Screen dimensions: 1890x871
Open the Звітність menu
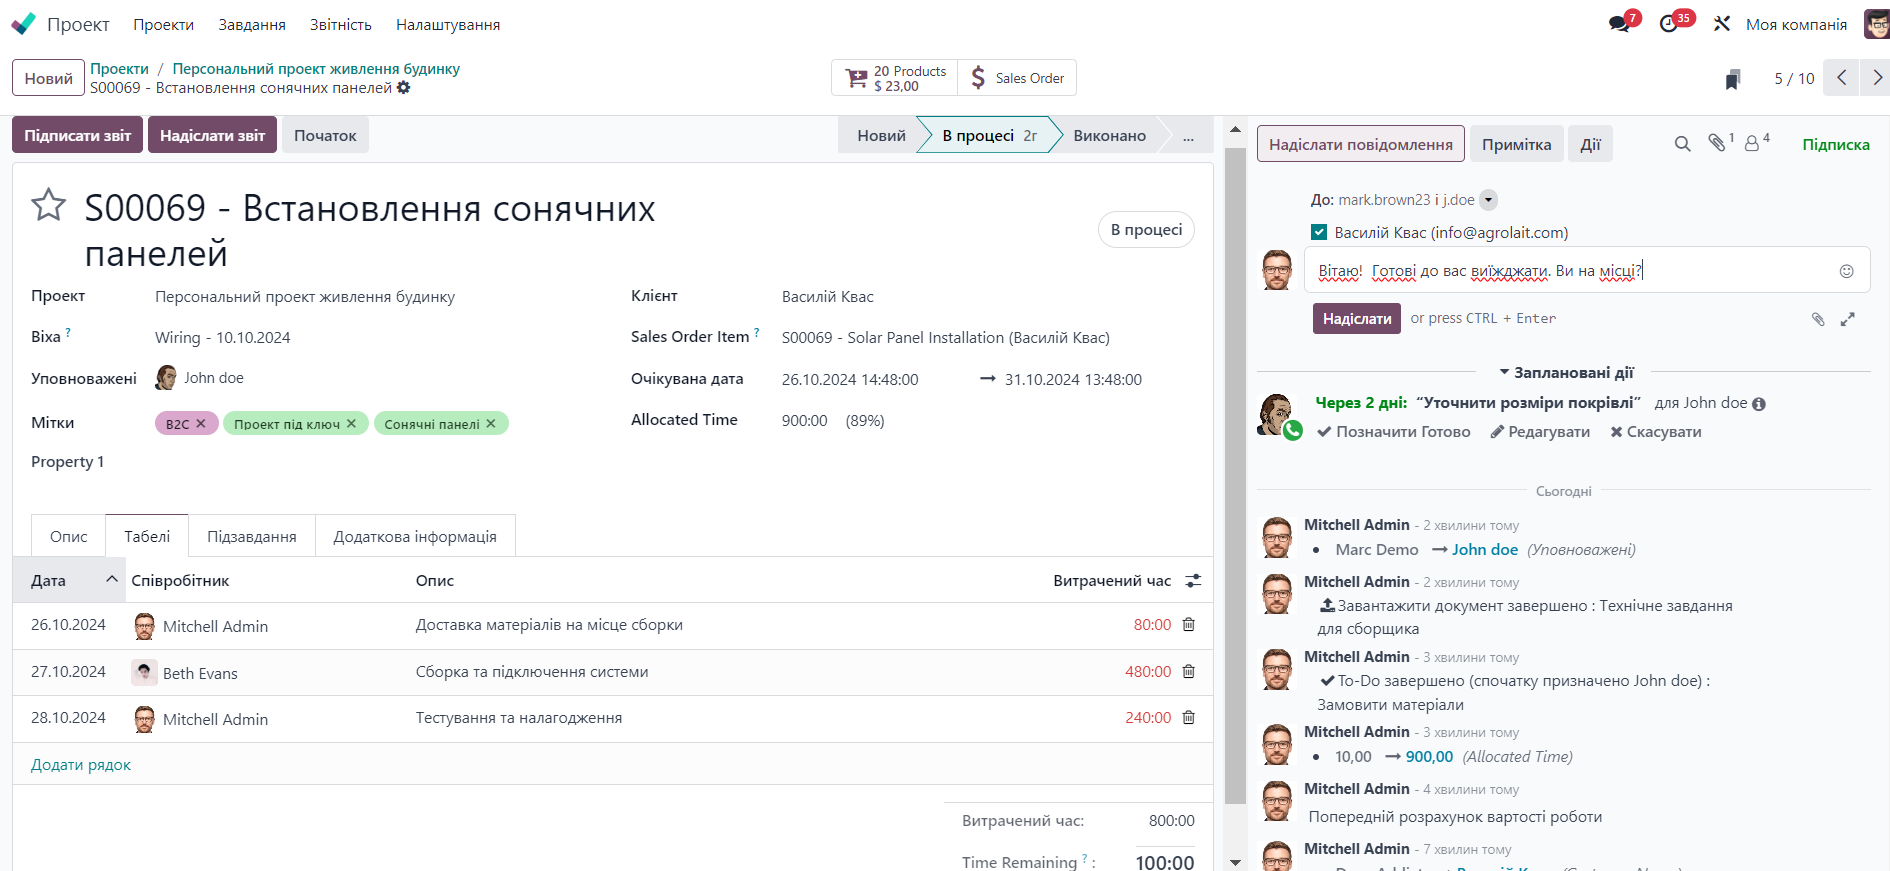pyautogui.click(x=341, y=25)
